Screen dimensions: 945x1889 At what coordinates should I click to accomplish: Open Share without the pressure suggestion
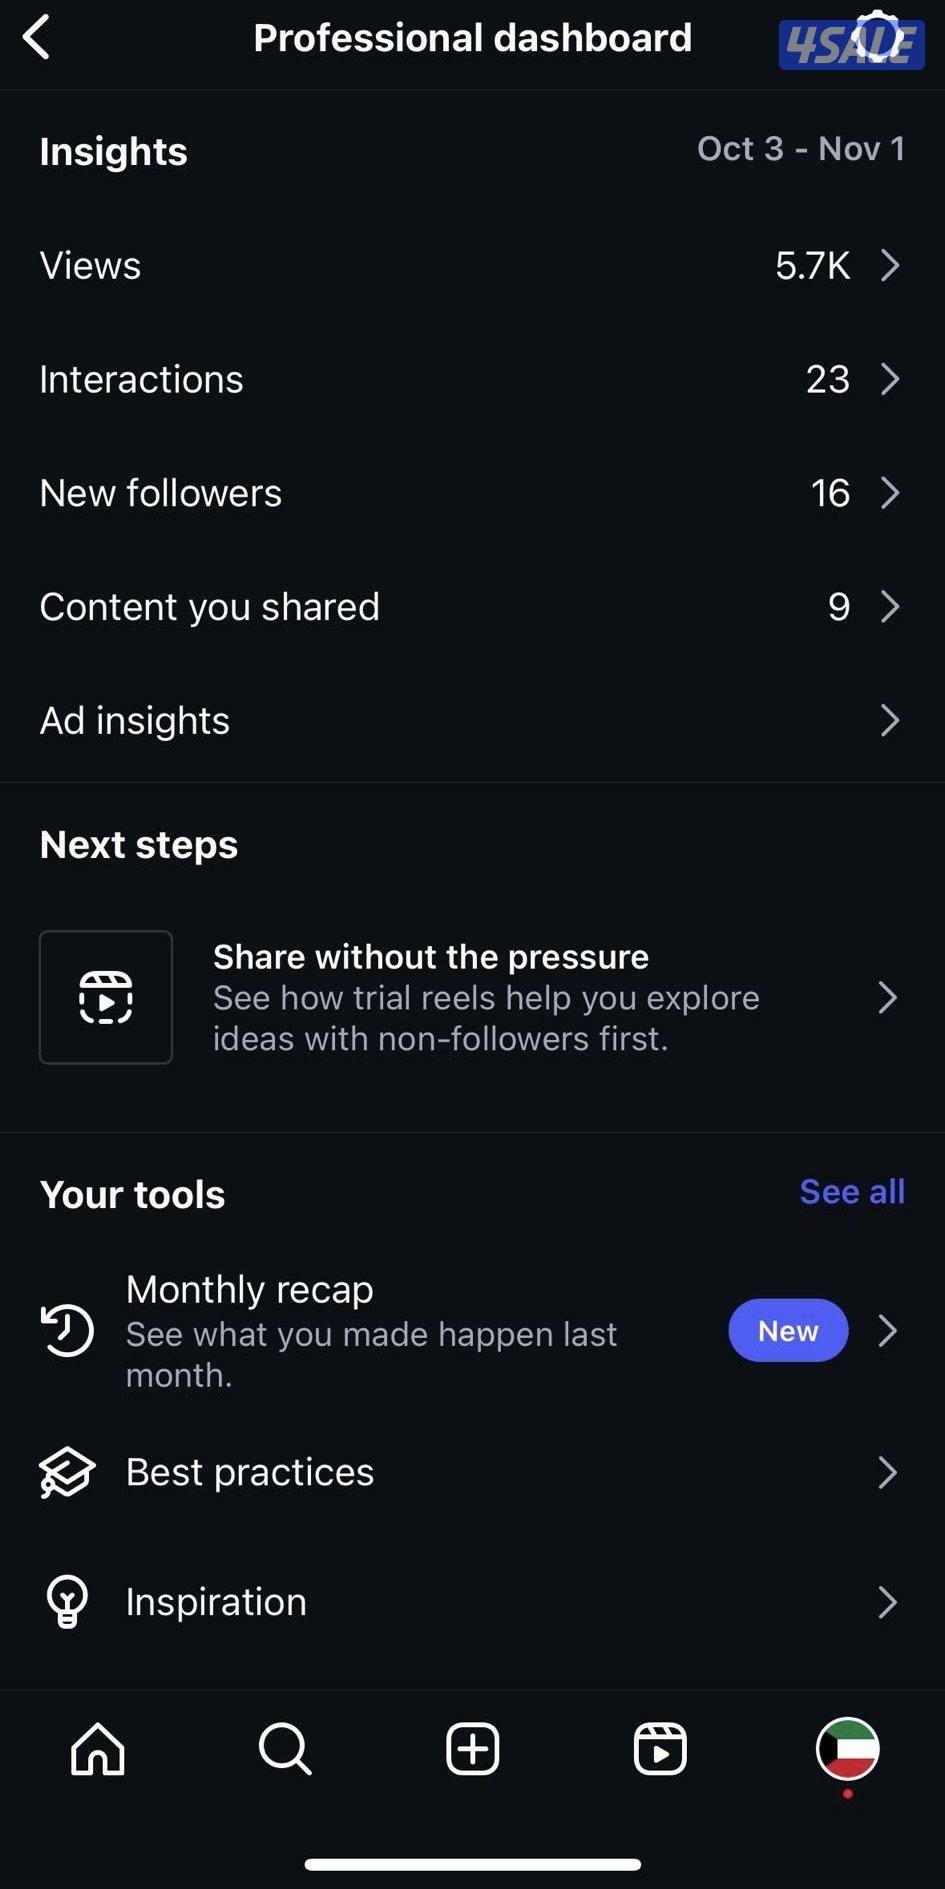pyautogui.click(x=485, y=997)
